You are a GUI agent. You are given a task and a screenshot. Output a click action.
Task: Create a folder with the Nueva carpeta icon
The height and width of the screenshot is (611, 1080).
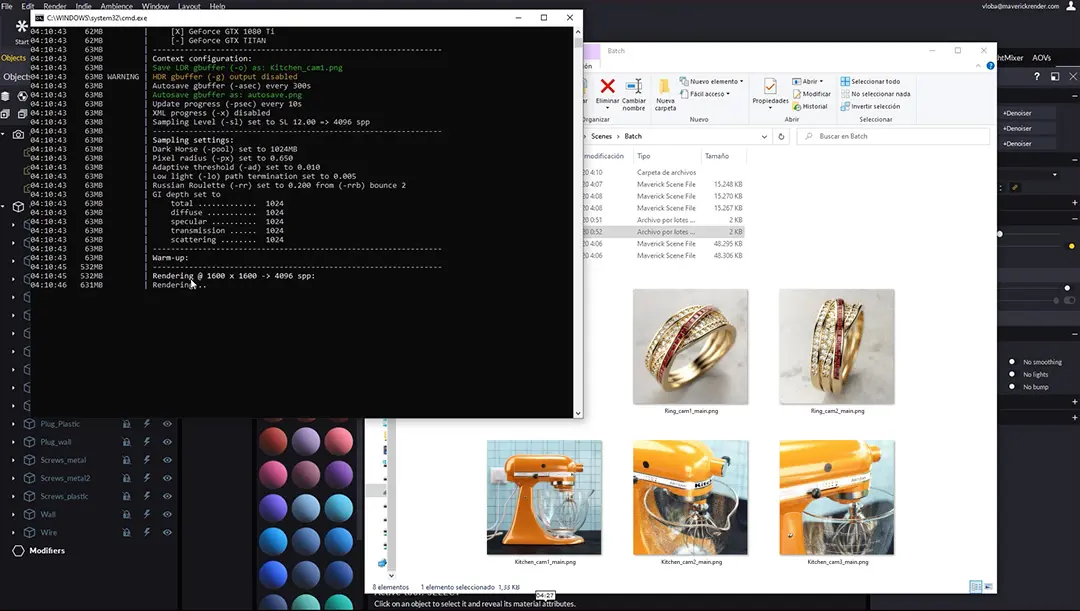665,90
